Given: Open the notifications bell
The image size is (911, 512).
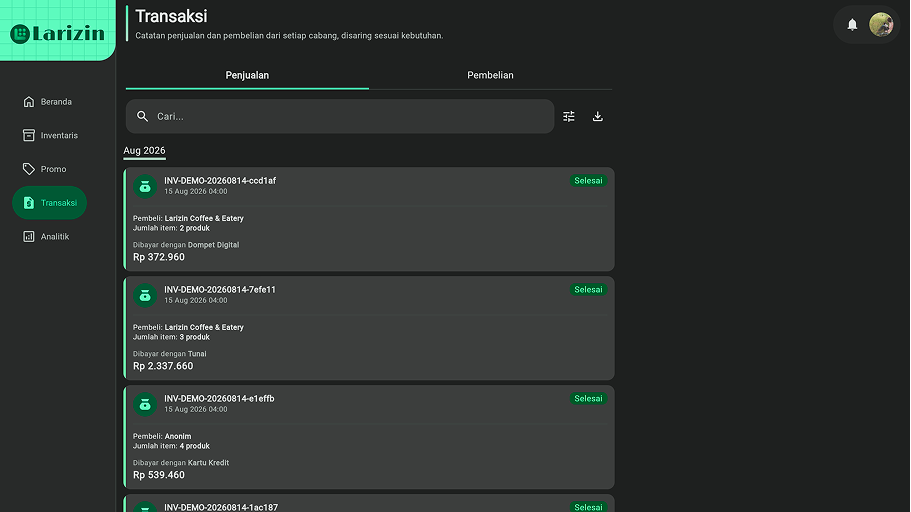Looking at the screenshot, I should (x=852, y=24).
